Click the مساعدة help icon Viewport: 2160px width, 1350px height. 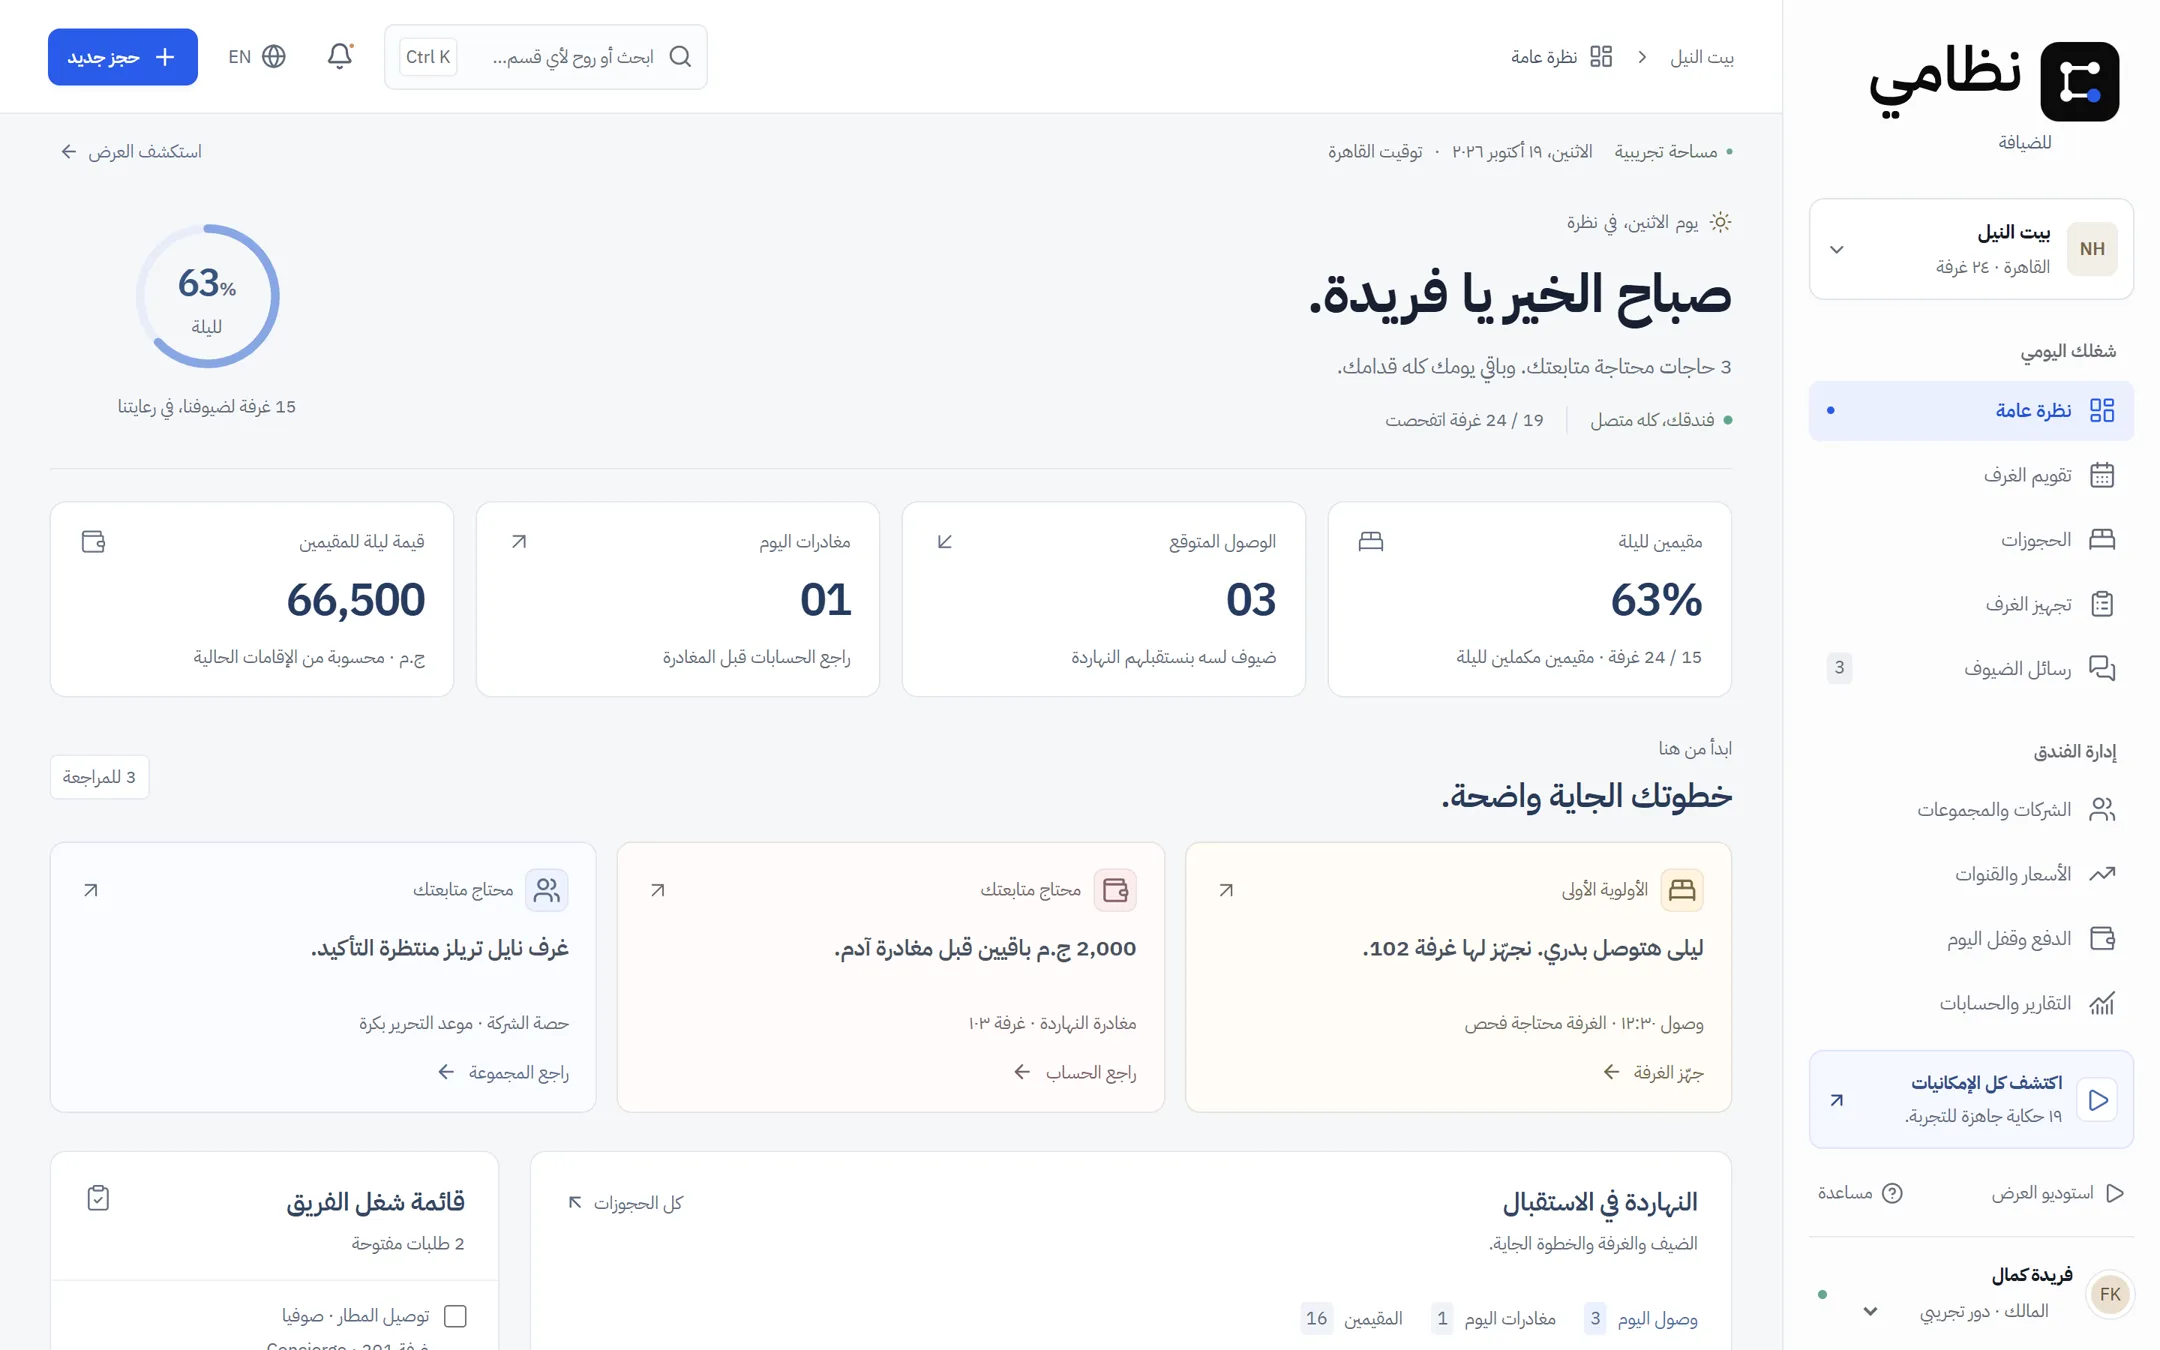tap(1892, 1193)
